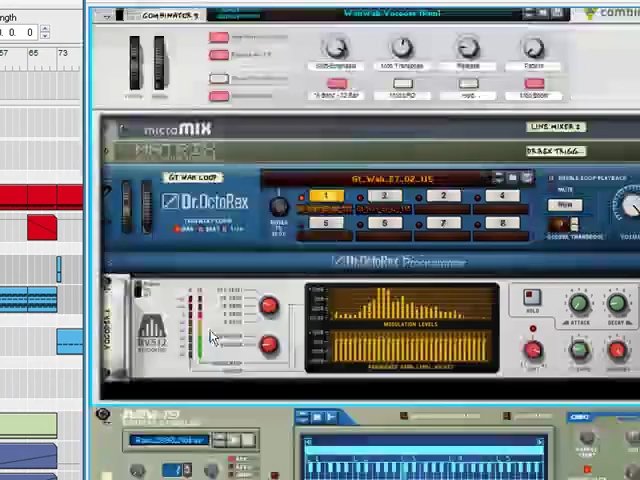Viewport: 640px width, 480px height.
Task: Click the LINE MIXER 2 name label
Action: point(556,127)
